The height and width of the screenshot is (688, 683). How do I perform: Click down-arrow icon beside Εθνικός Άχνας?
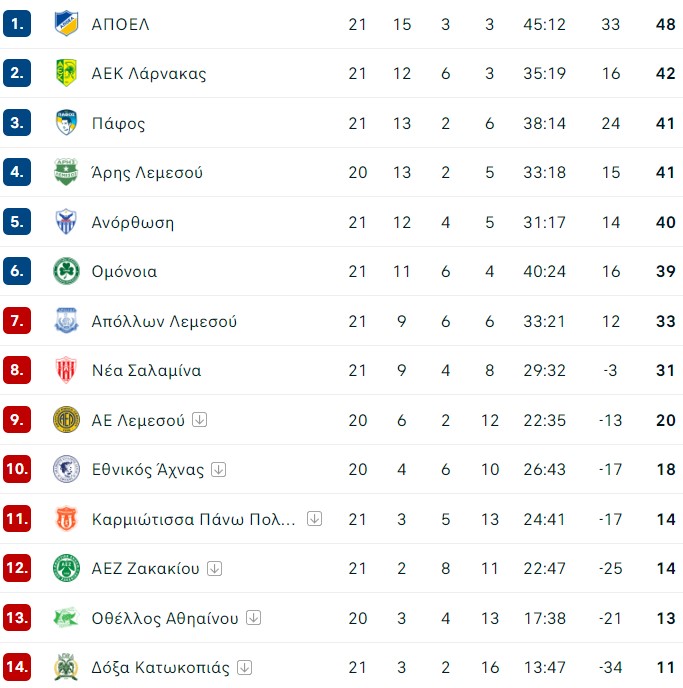point(218,469)
